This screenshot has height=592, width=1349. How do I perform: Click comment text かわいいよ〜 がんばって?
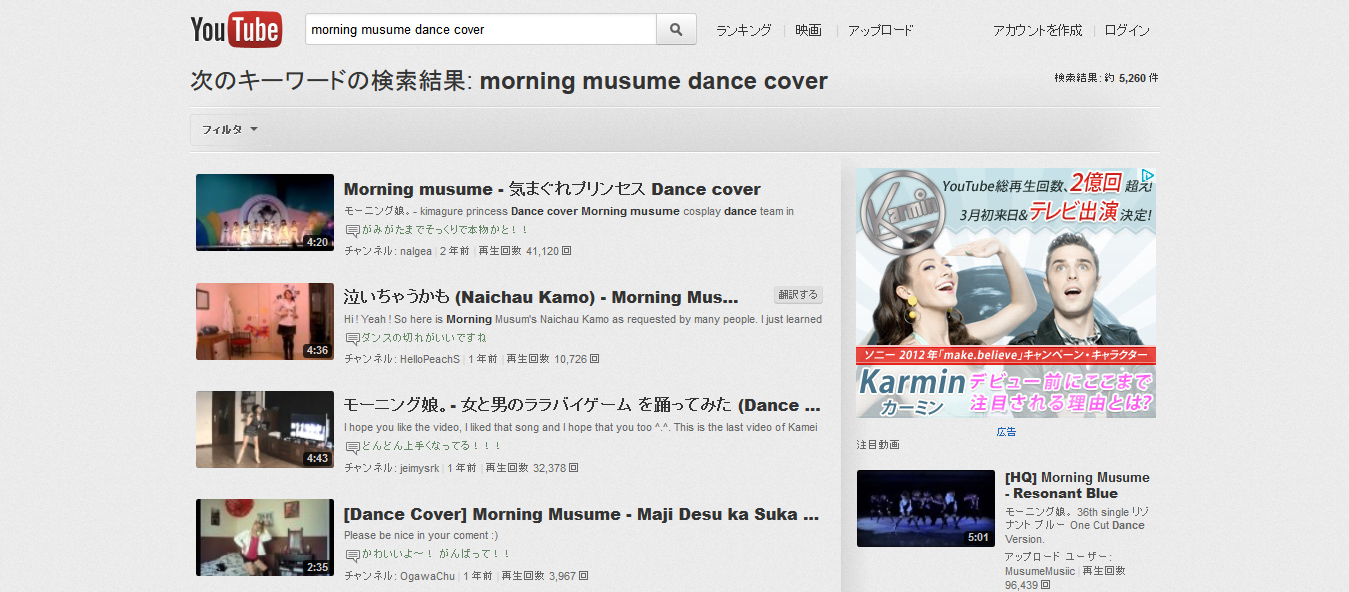point(435,555)
